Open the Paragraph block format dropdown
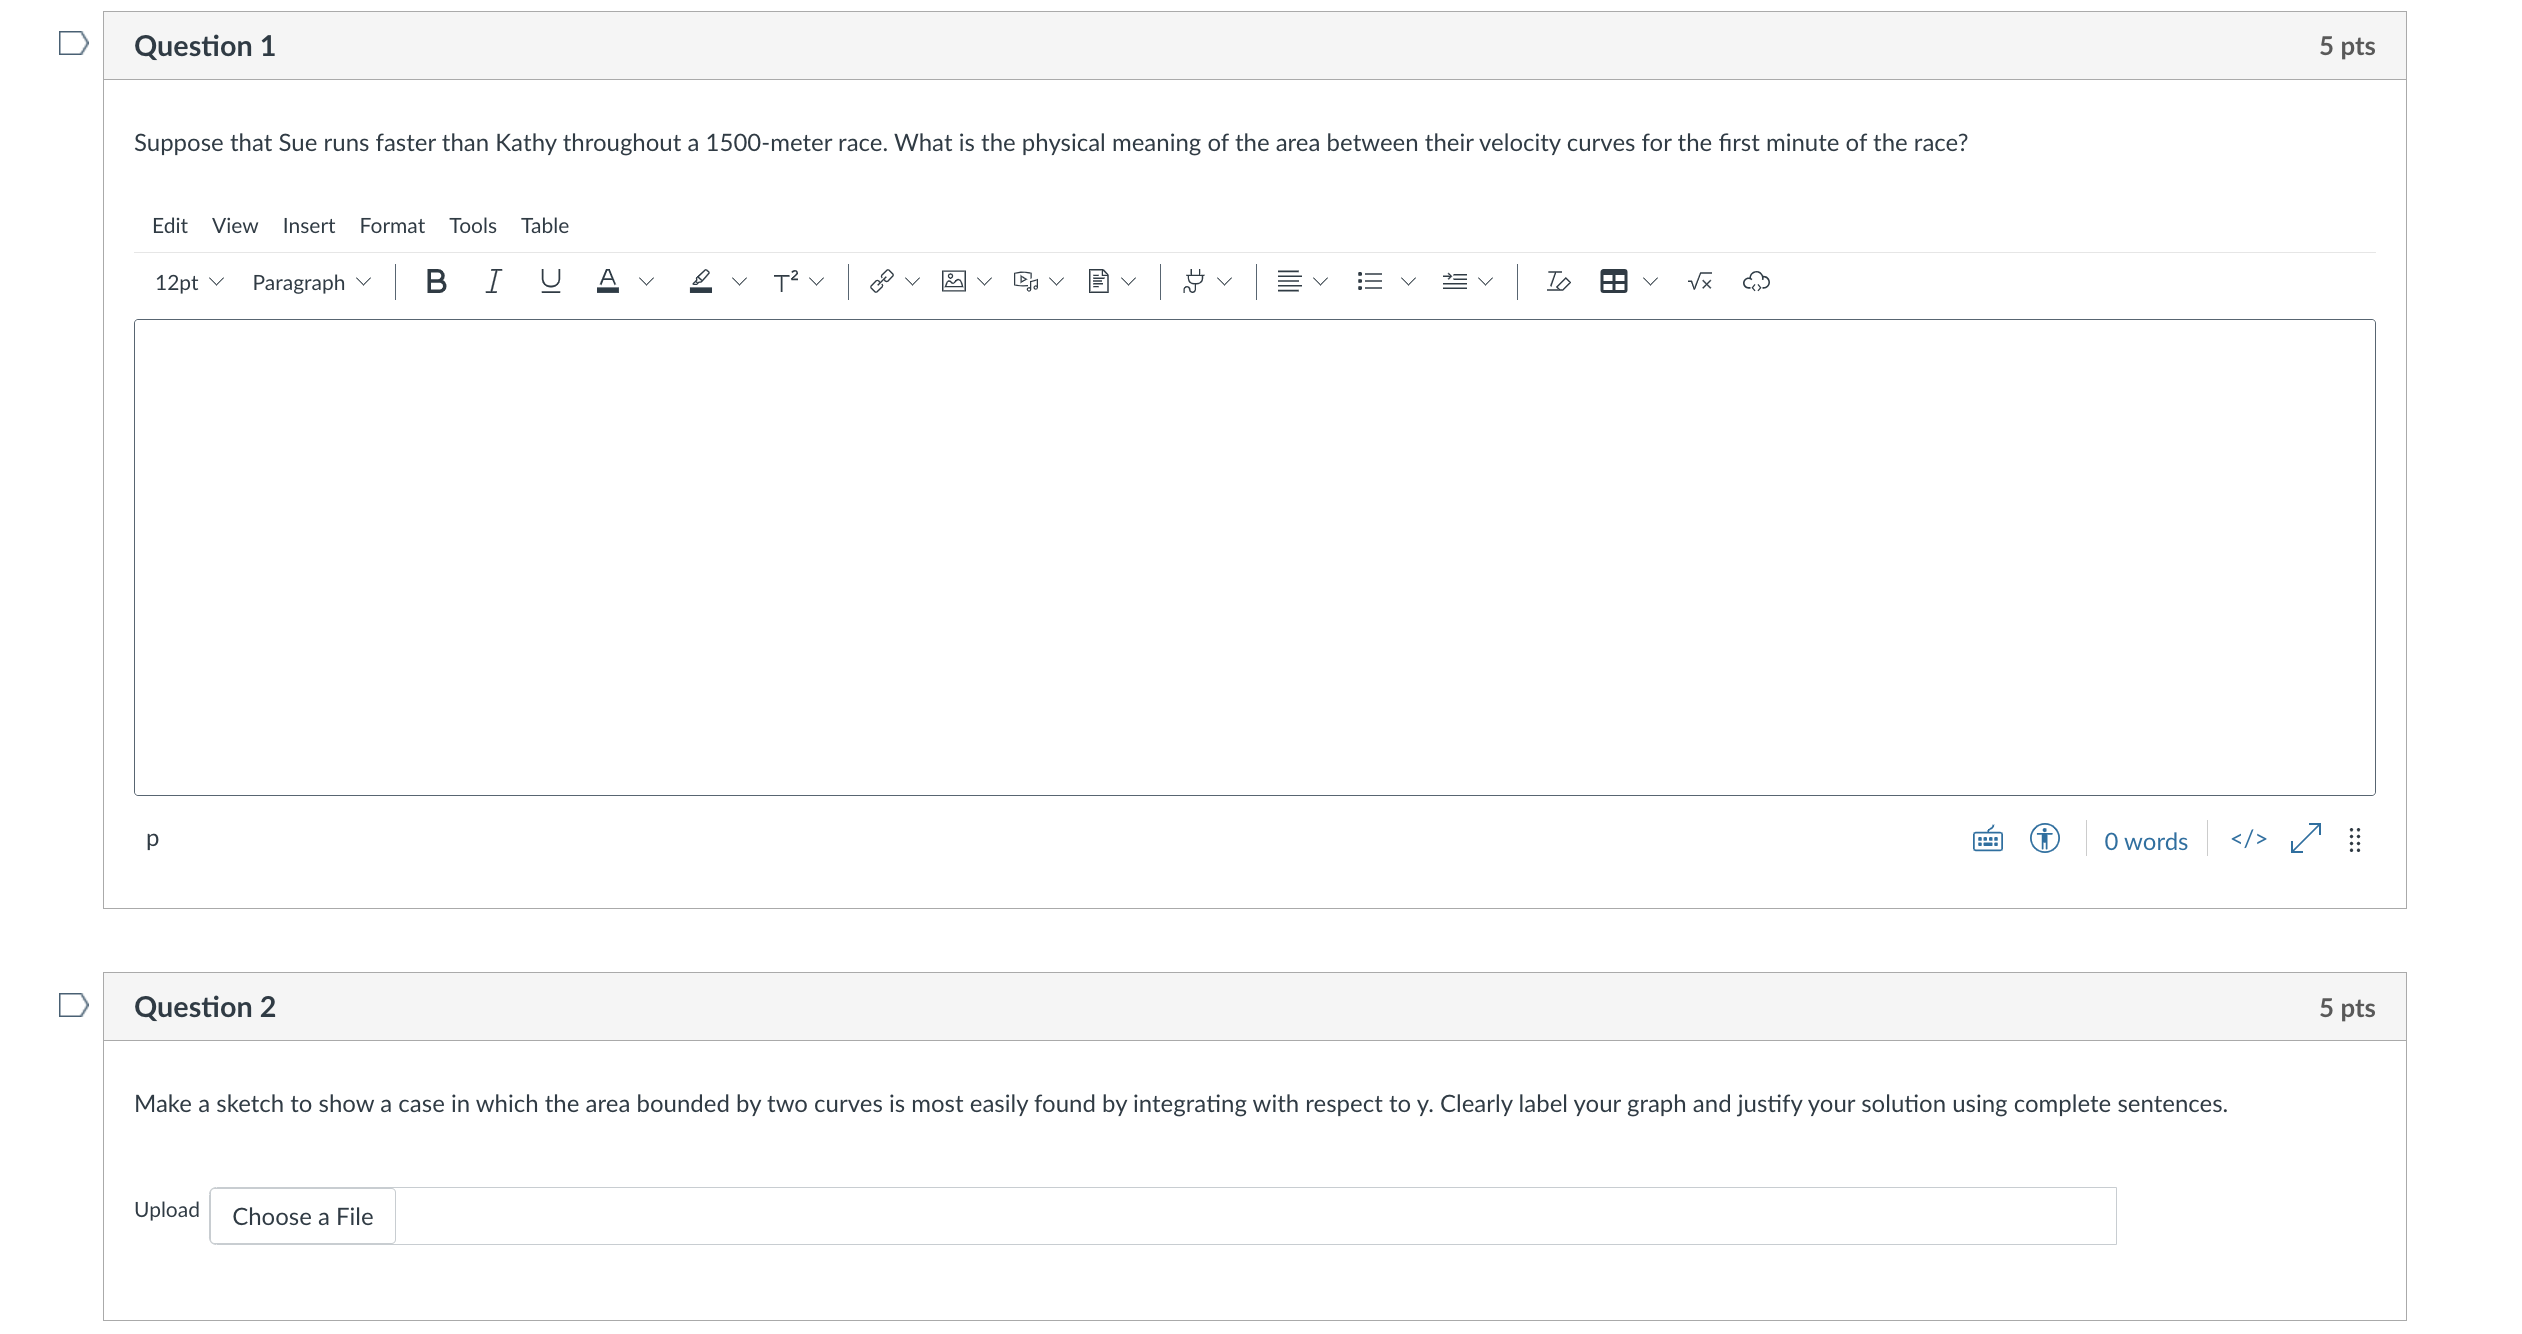 (x=310, y=283)
